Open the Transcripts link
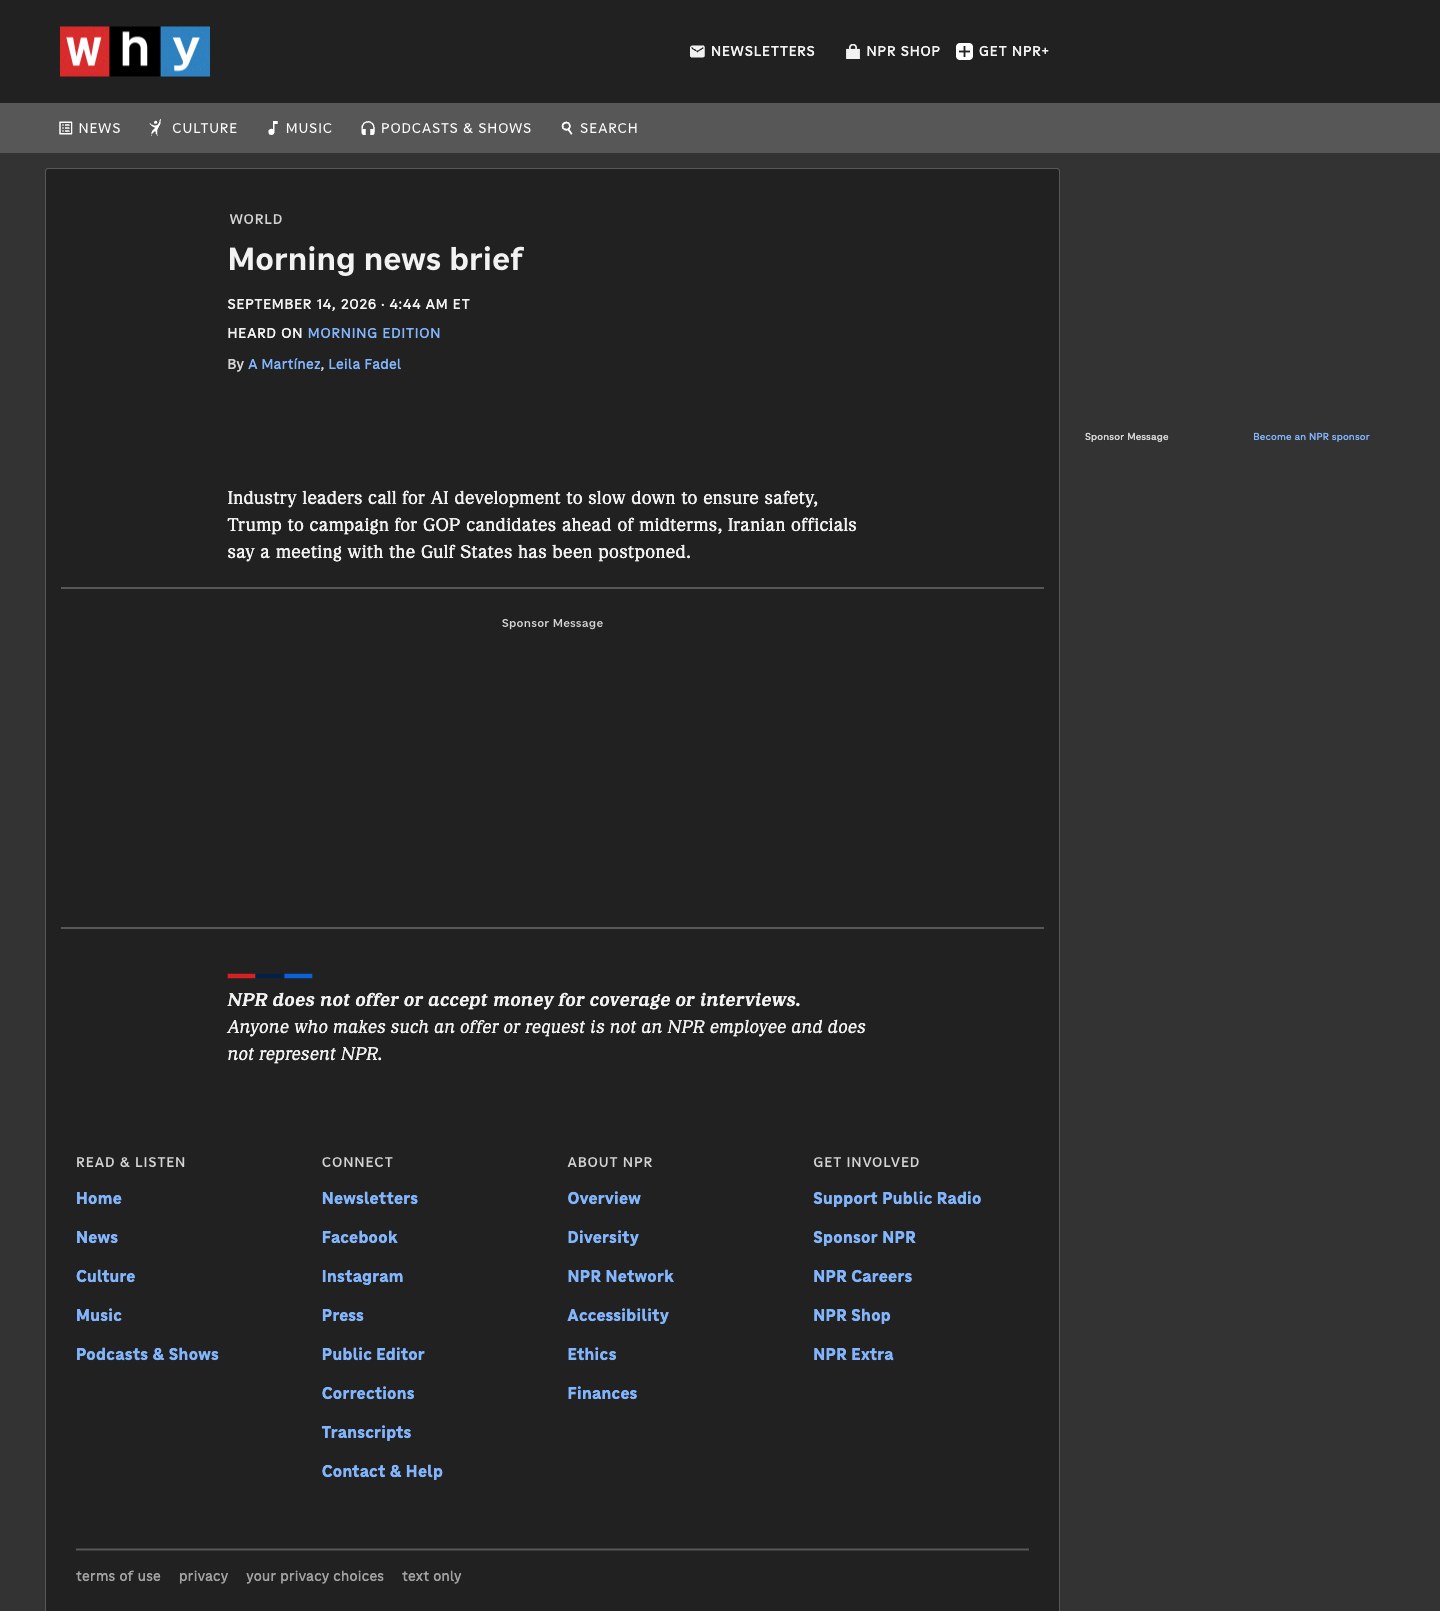The height and width of the screenshot is (1611, 1440). 366,1432
